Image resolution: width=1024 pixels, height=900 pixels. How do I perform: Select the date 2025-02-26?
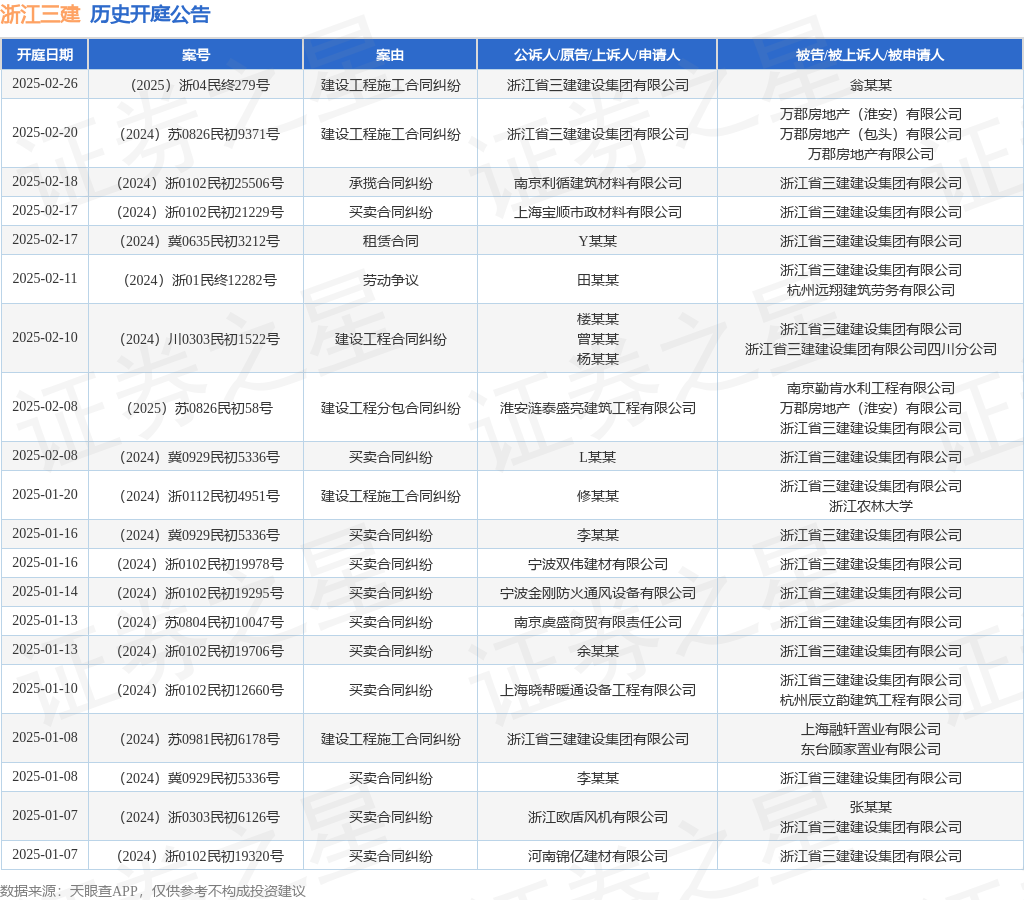click(x=44, y=84)
